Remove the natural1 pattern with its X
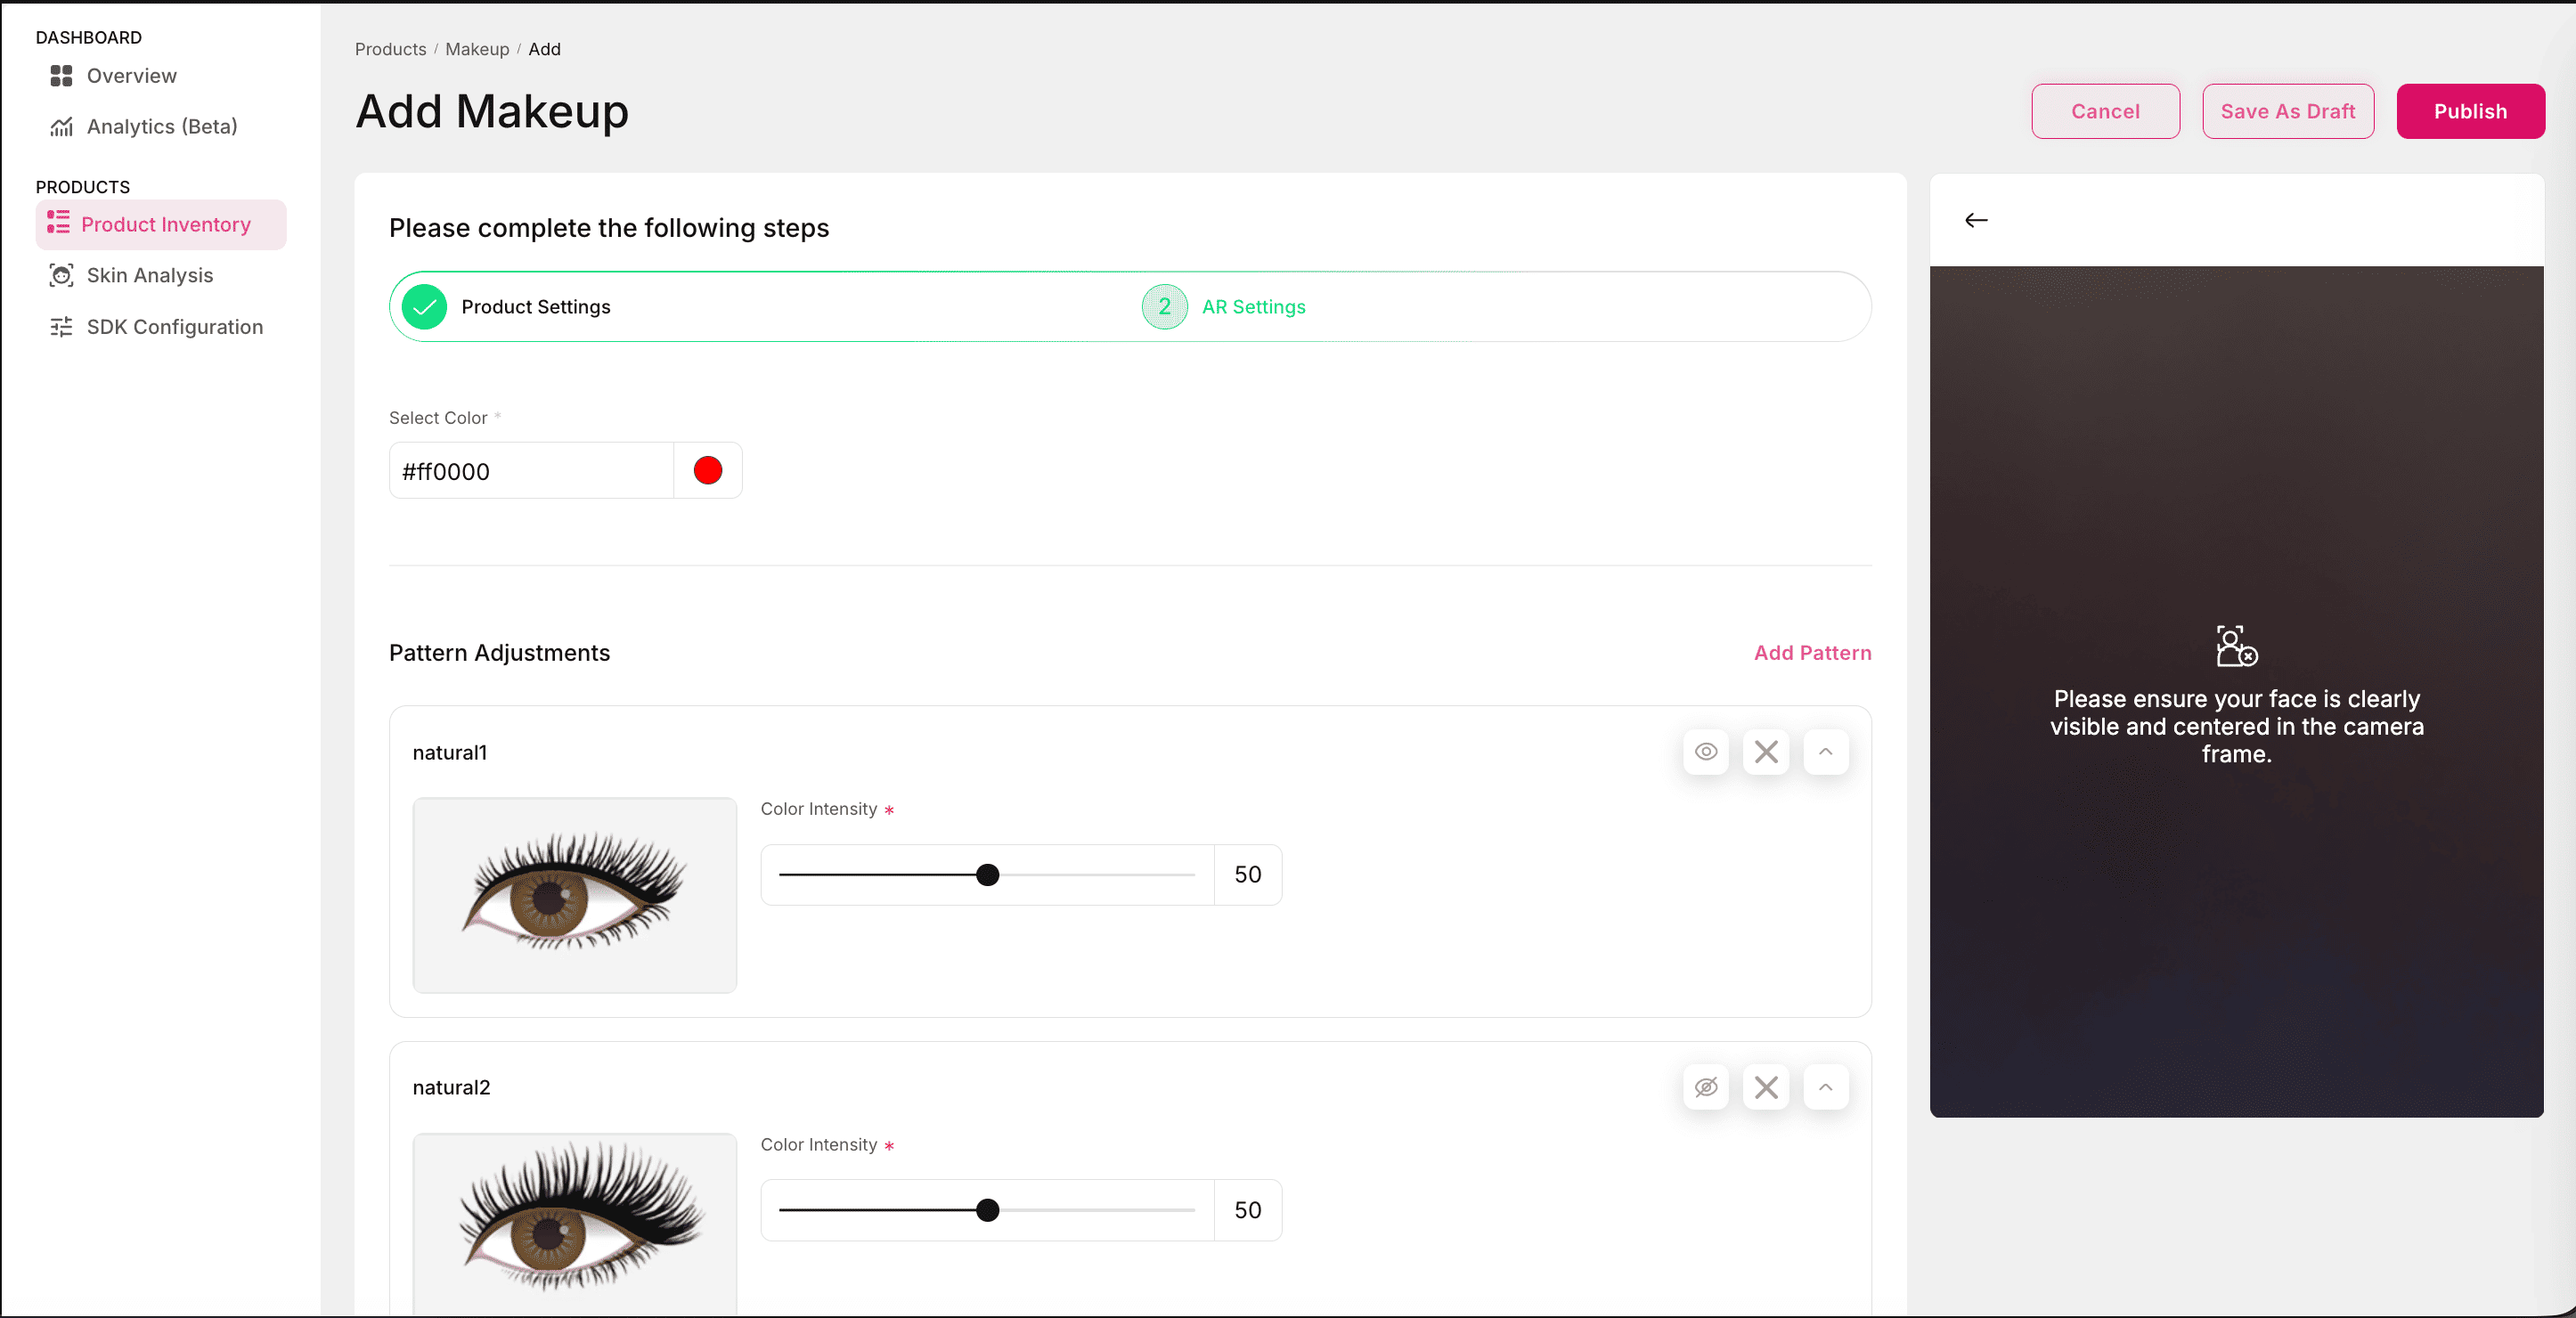Image resolution: width=2576 pixels, height=1318 pixels. tap(1766, 752)
